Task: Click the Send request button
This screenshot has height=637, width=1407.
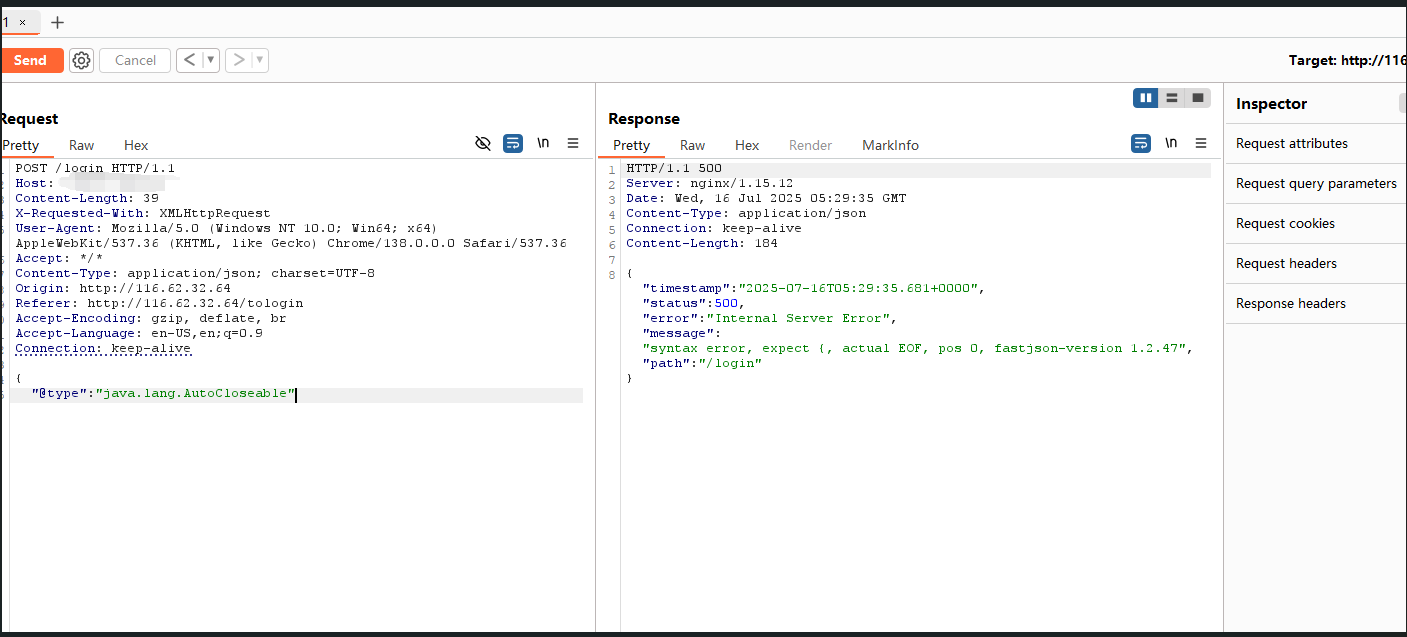Action: (30, 60)
